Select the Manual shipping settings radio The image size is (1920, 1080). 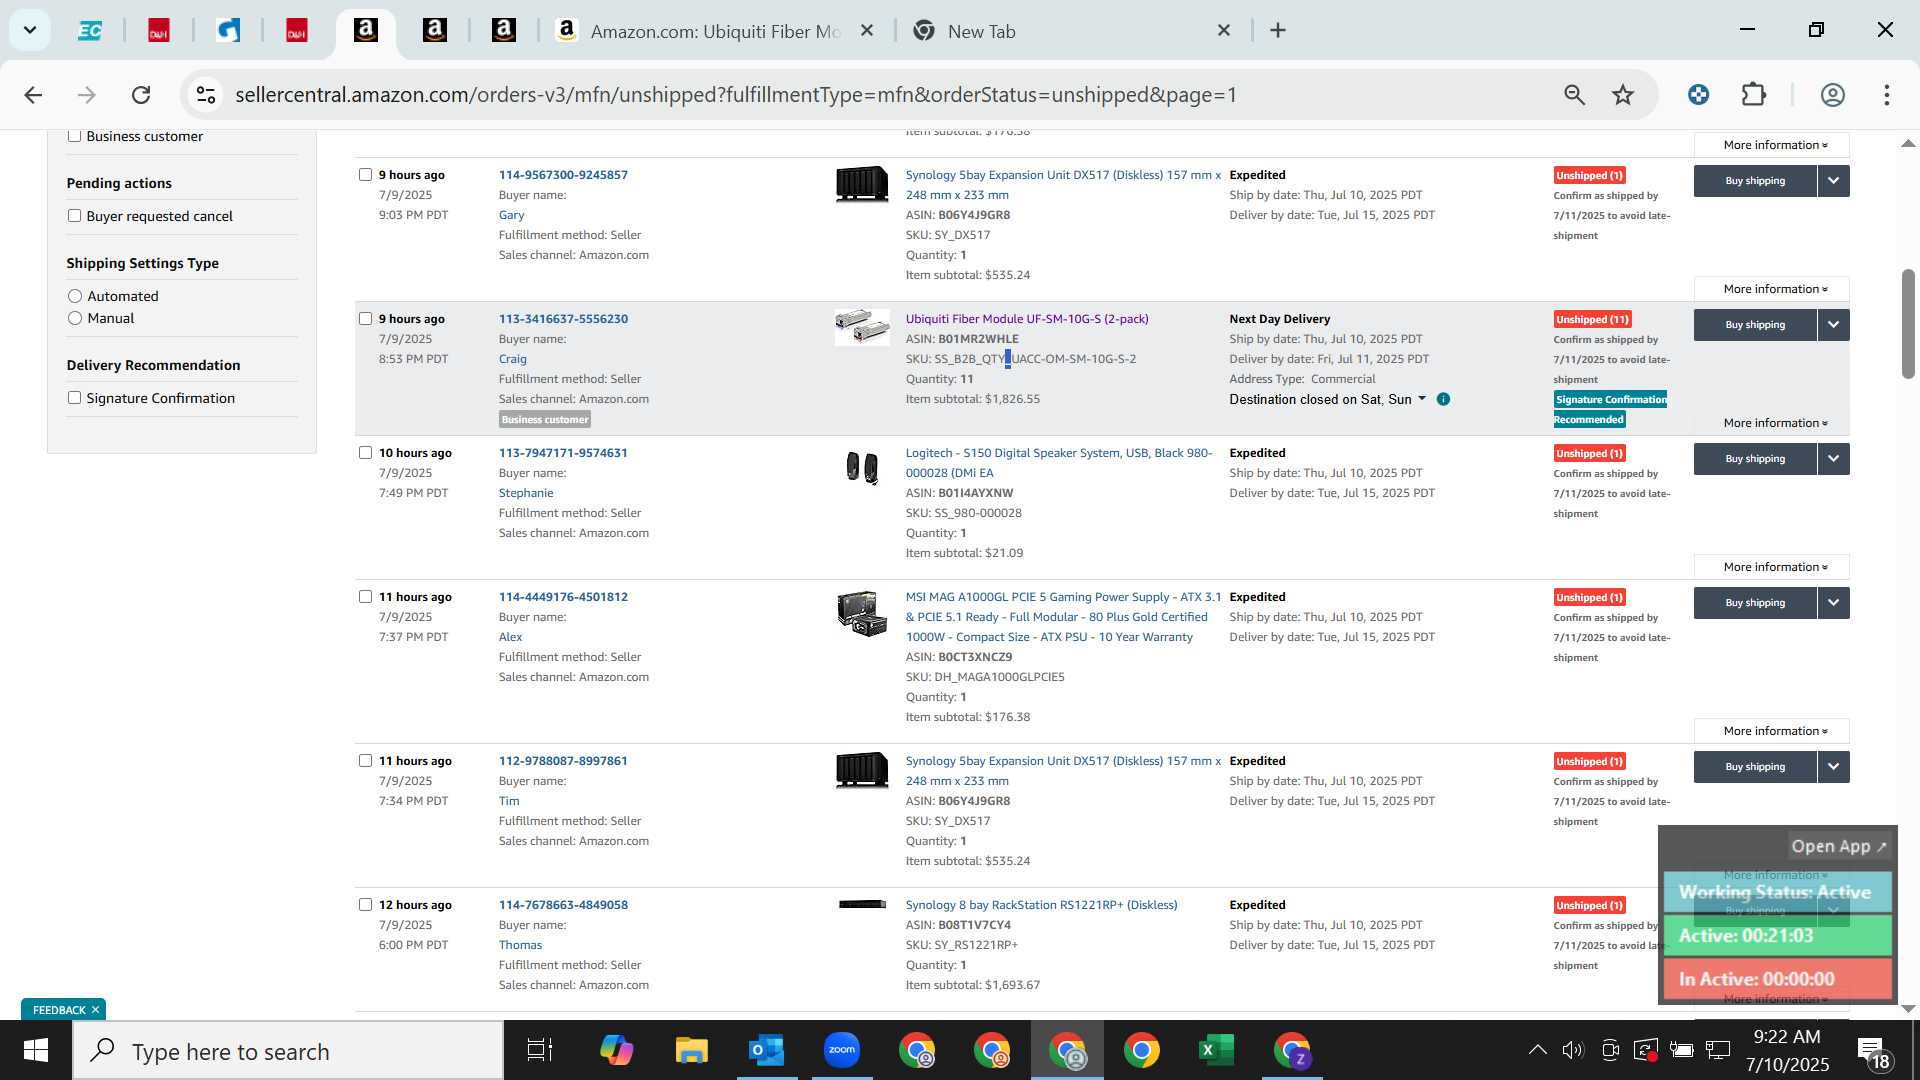coord(75,318)
